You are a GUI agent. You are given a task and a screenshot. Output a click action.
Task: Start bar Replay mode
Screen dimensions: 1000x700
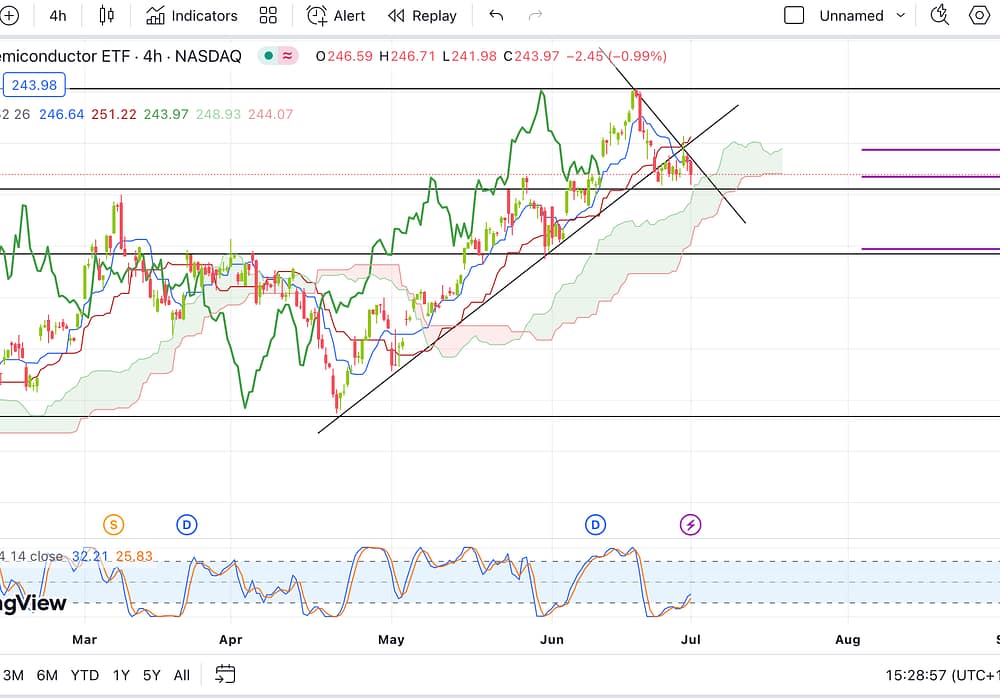(422, 15)
